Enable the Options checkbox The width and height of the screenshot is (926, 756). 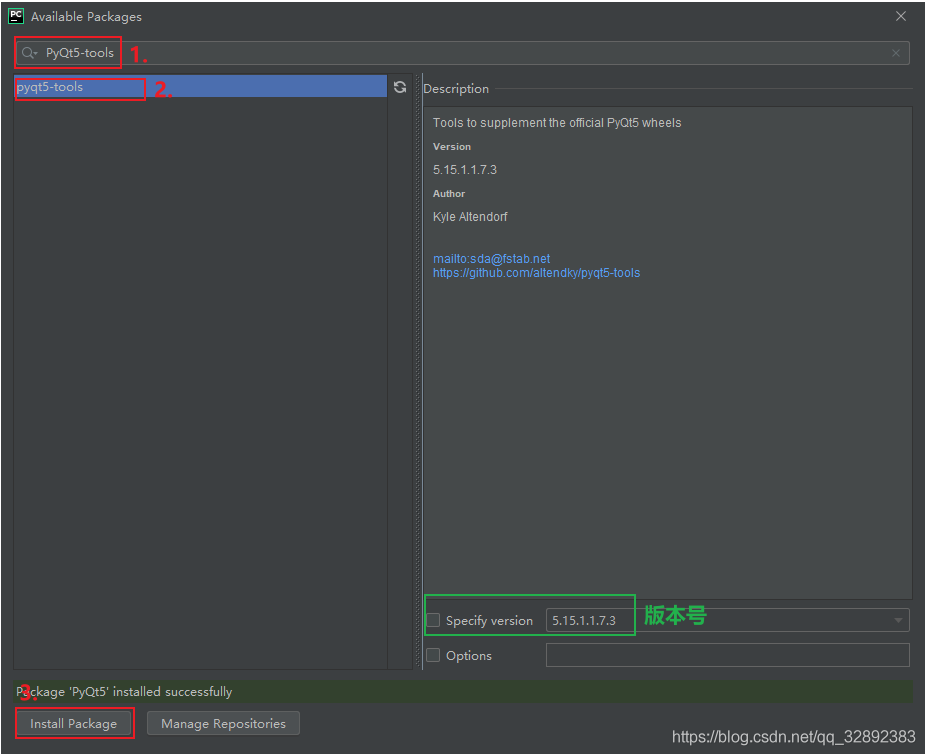coord(433,655)
